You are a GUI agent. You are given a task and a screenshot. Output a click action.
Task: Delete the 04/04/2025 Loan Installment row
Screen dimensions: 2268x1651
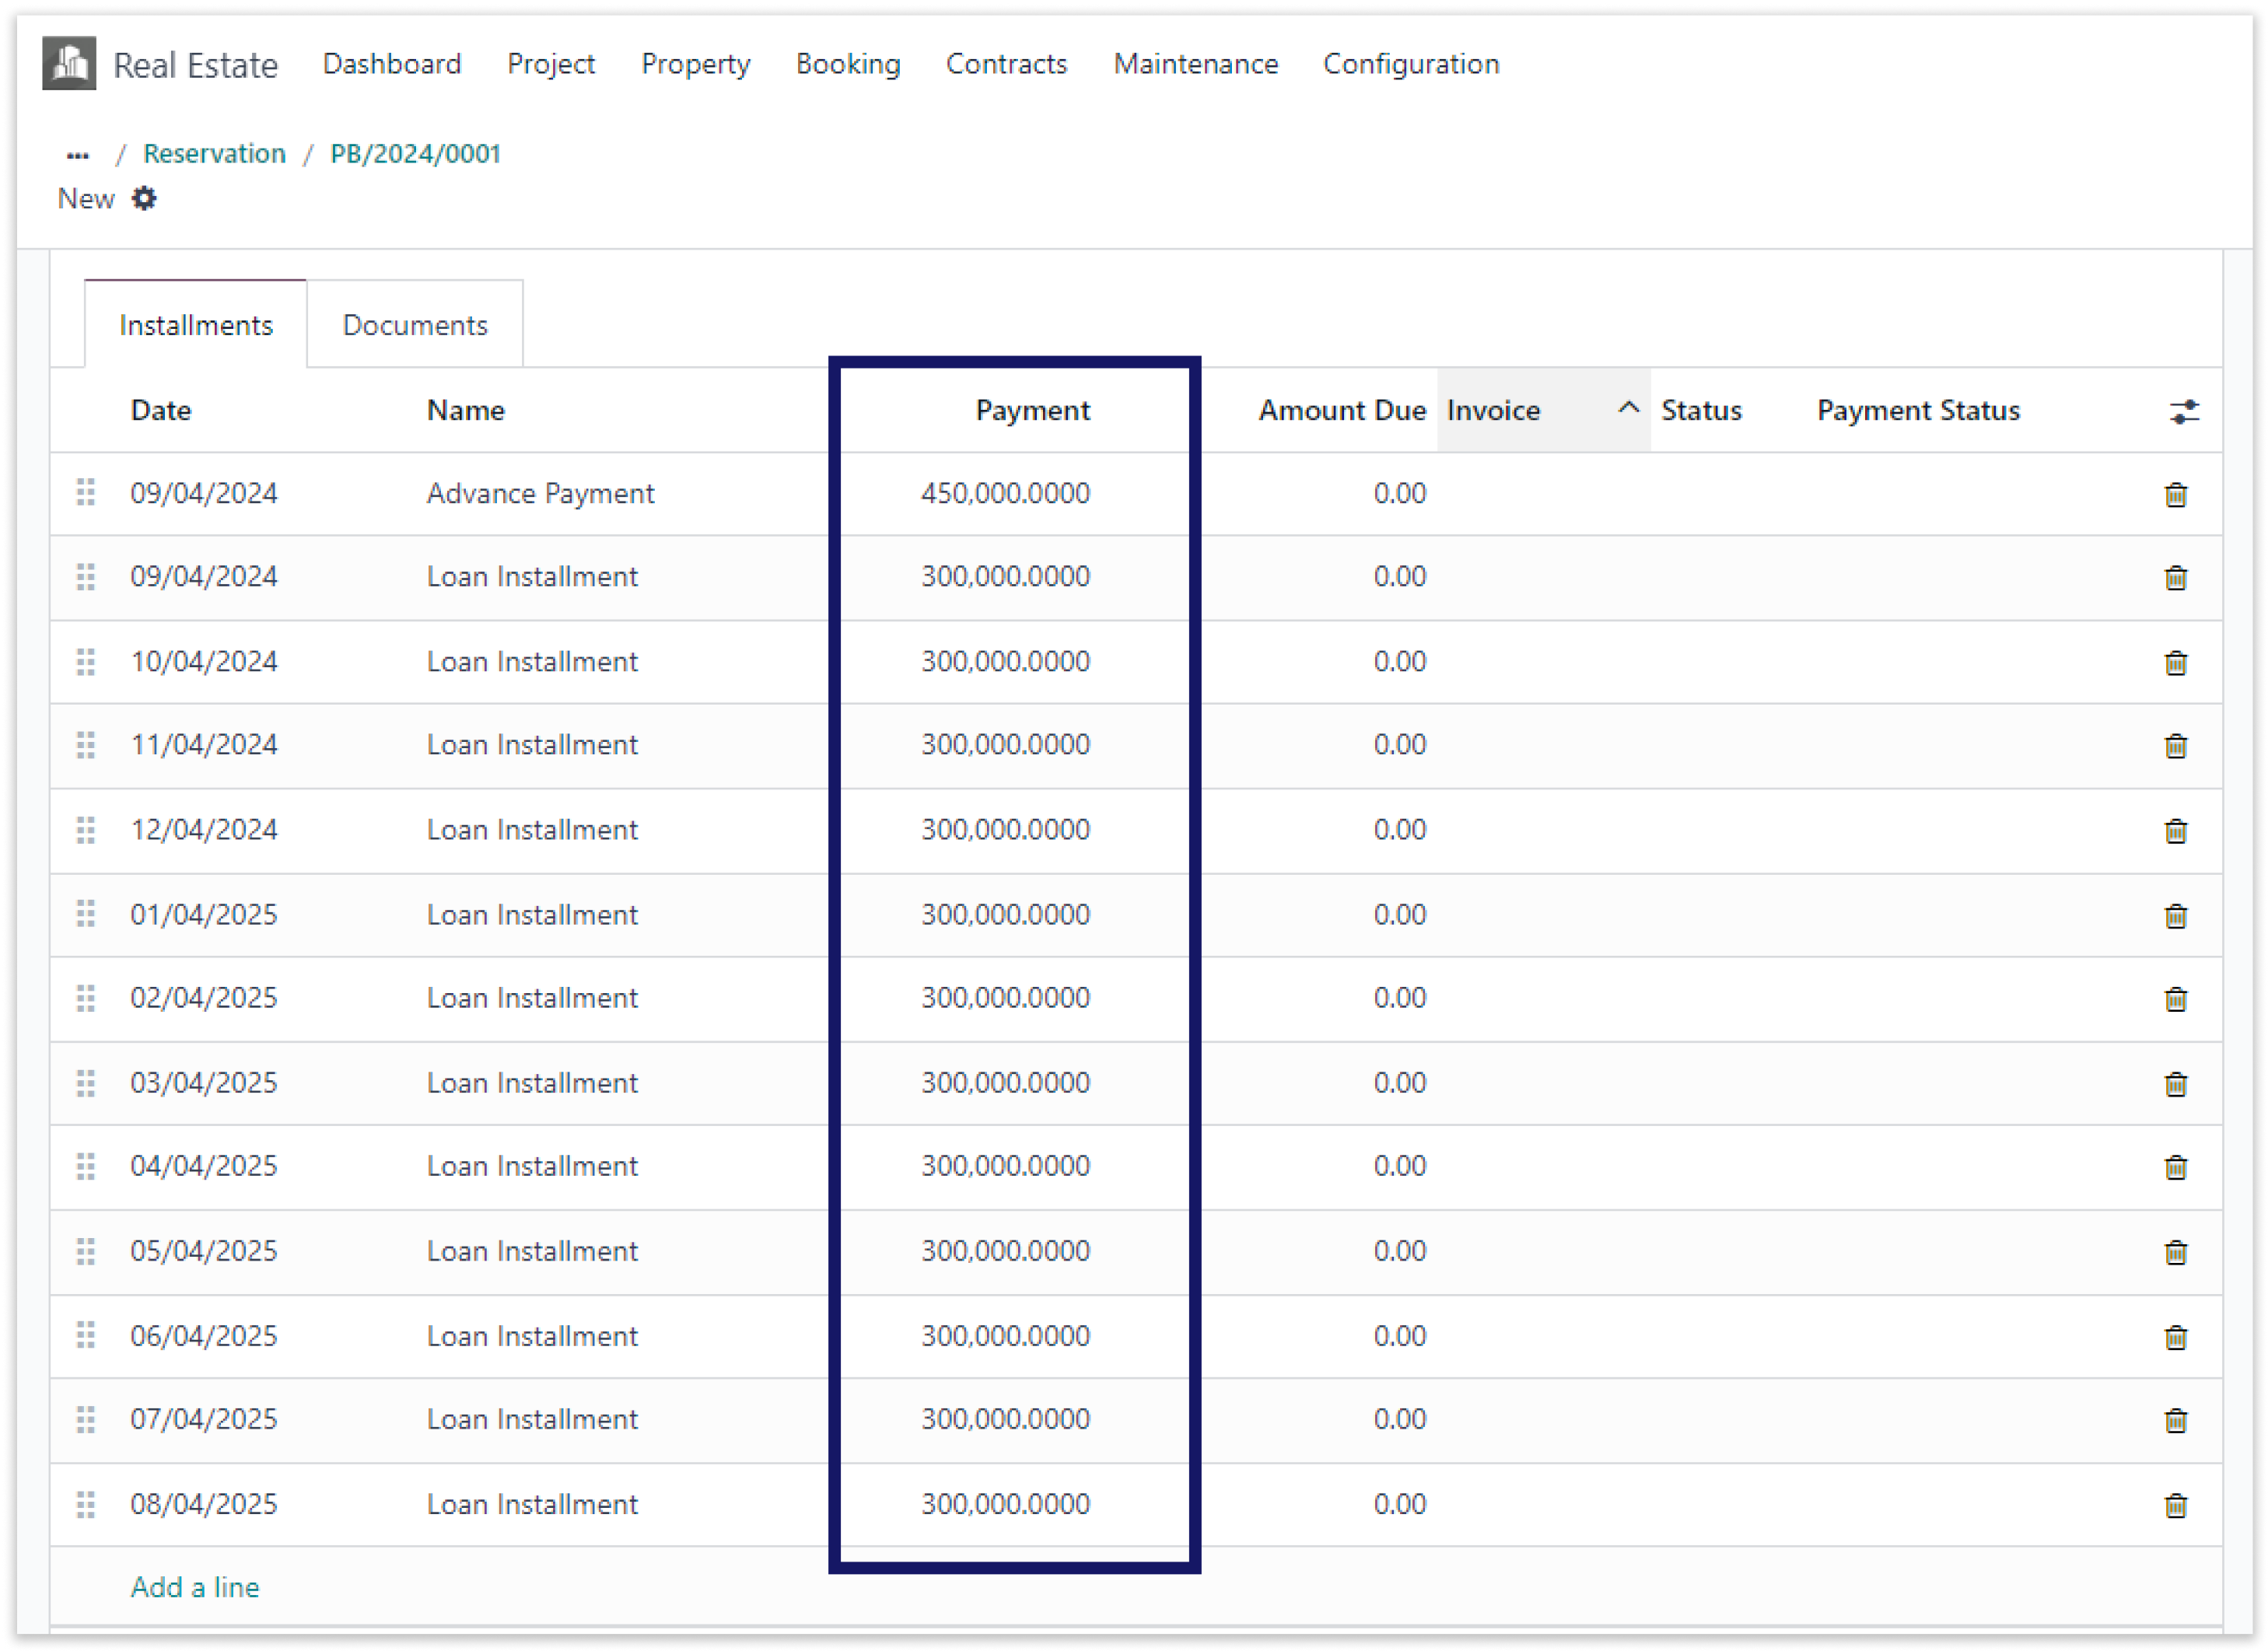[x=2175, y=1166]
